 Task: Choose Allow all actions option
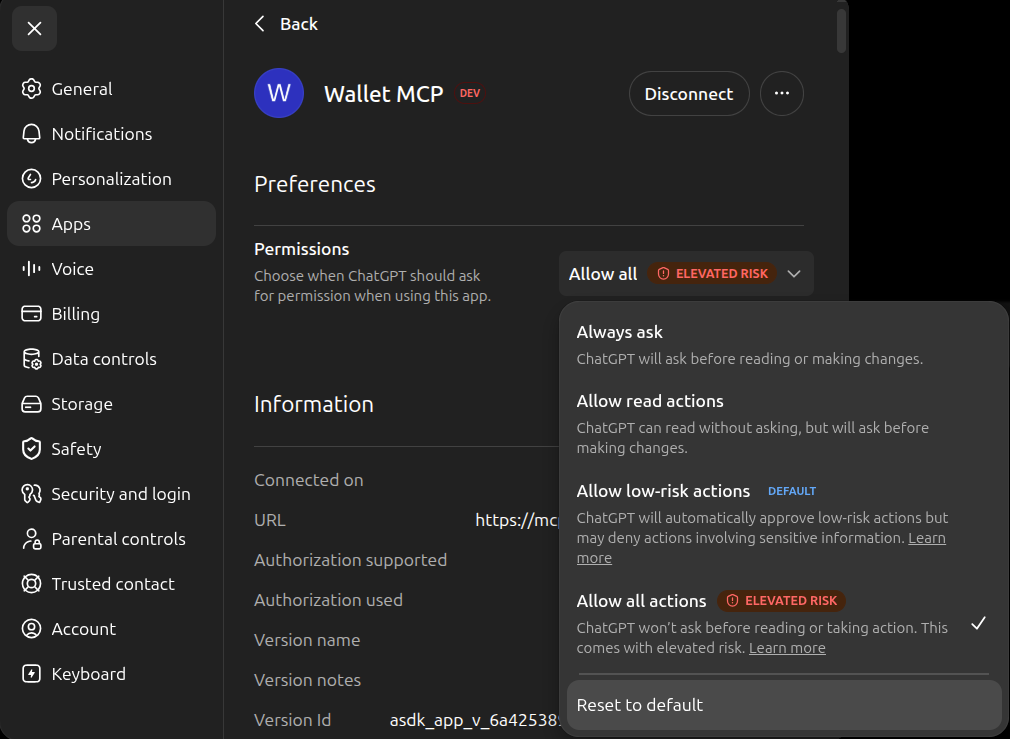(784, 623)
